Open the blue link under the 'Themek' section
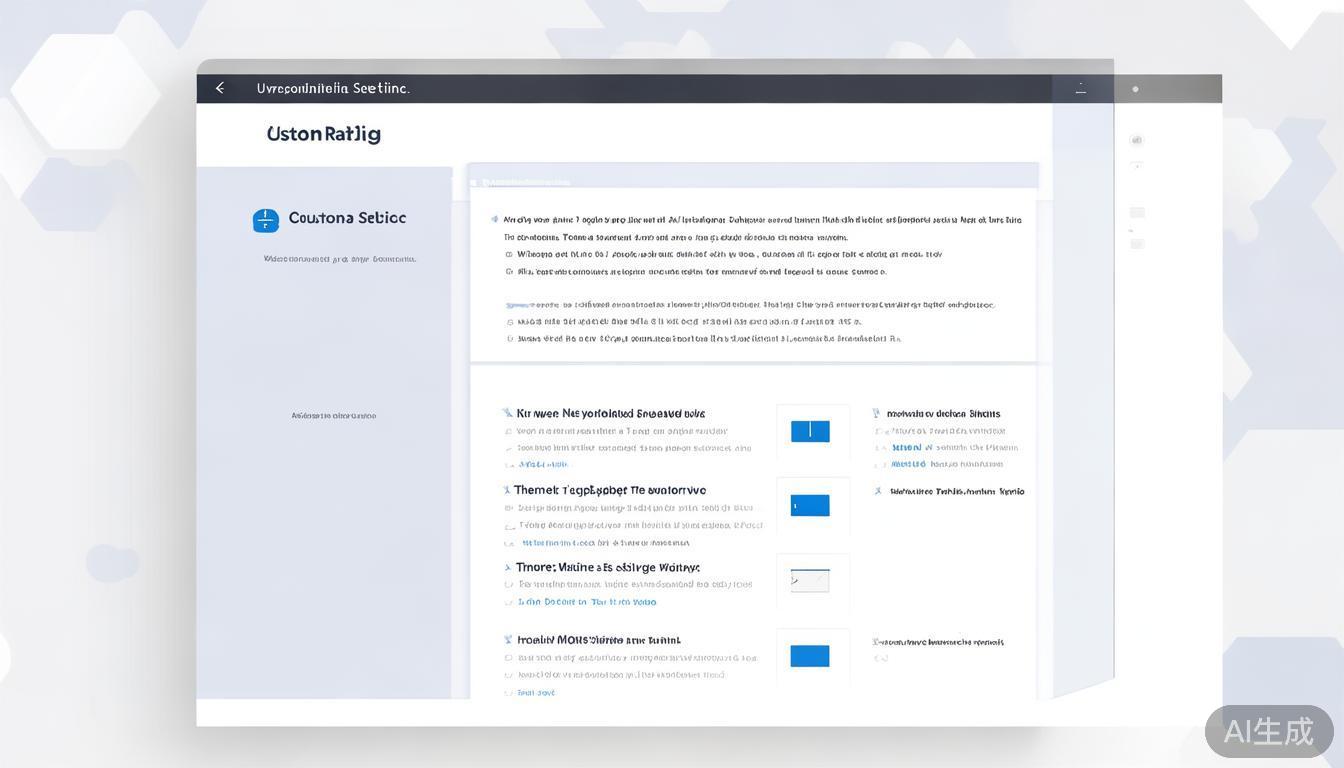The height and width of the screenshot is (768, 1344). pyautogui.click(x=605, y=543)
